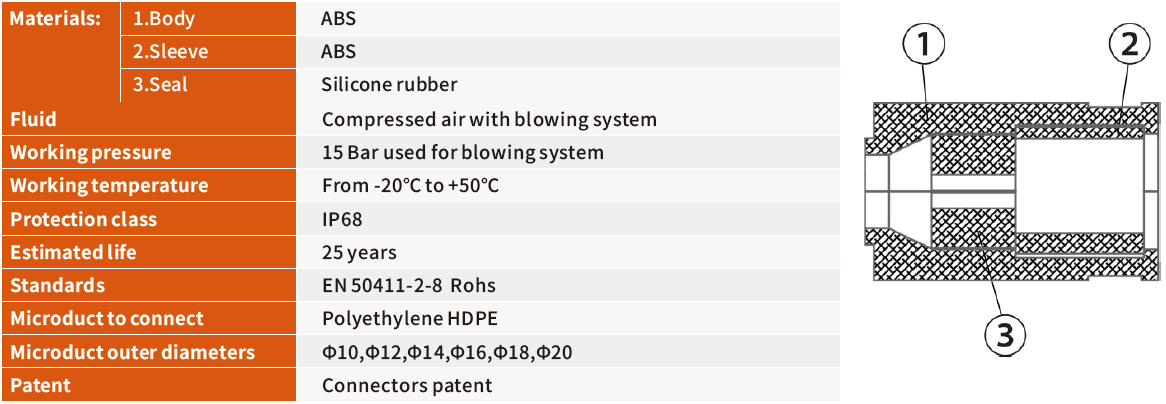This screenshot has height=404, width=1166.
Task: Click the 1.Body label
Action: (164, 18)
